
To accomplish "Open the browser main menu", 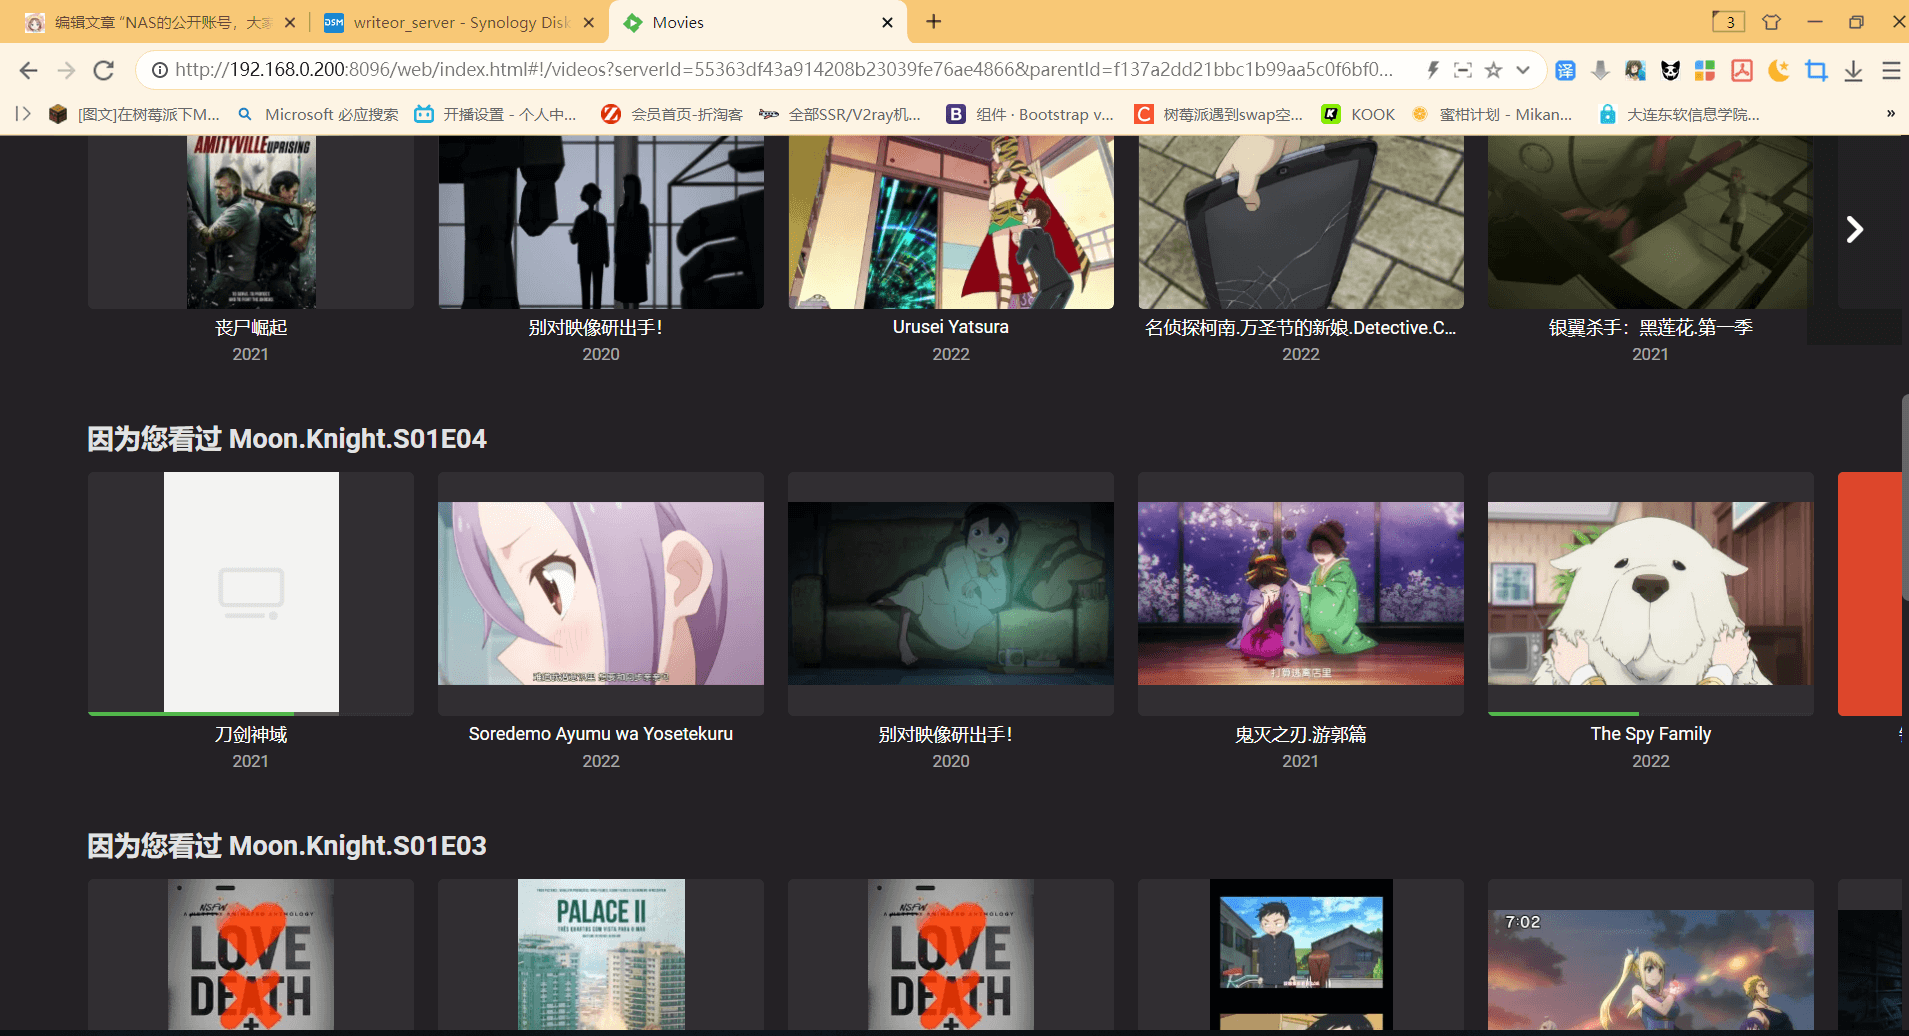I will tap(1890, 70).
